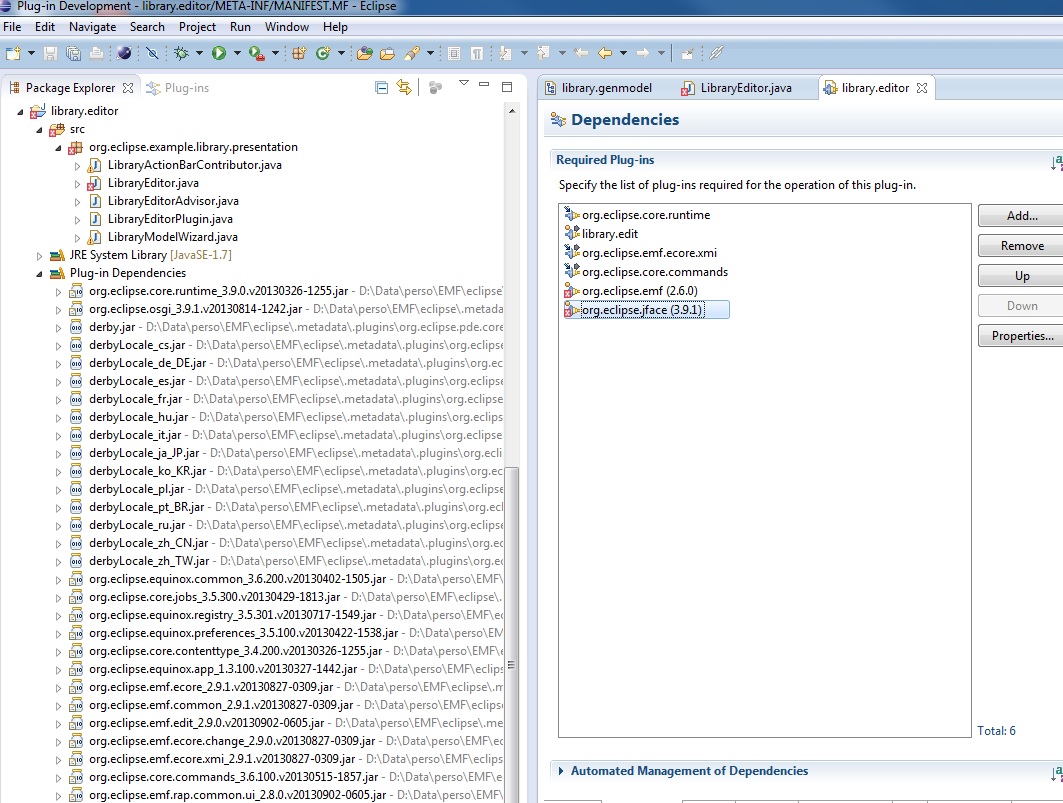1063x803 pixels.
Task: Click the New wizard toolbar icon
Action: point(13,53)
